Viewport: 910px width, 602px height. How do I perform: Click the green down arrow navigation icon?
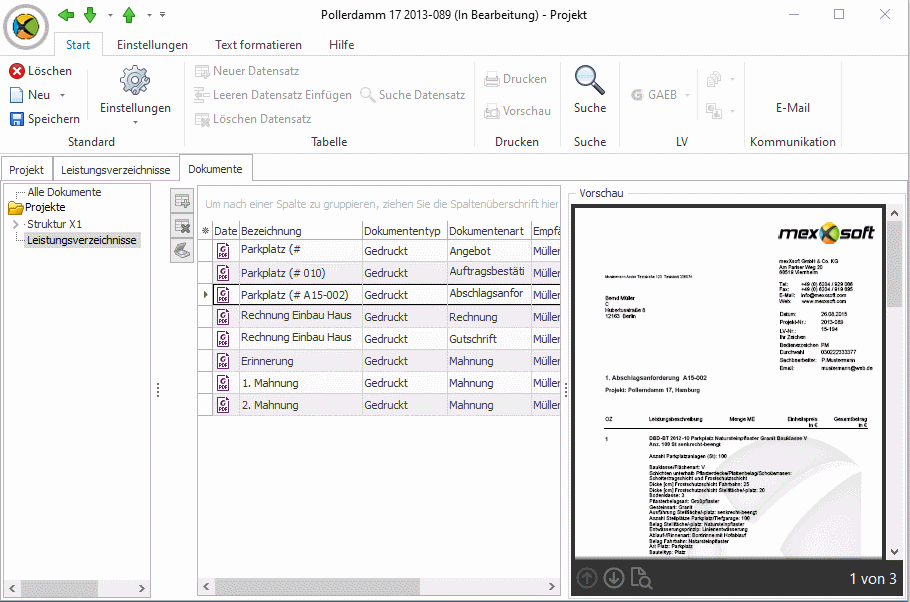pos(90,15)
